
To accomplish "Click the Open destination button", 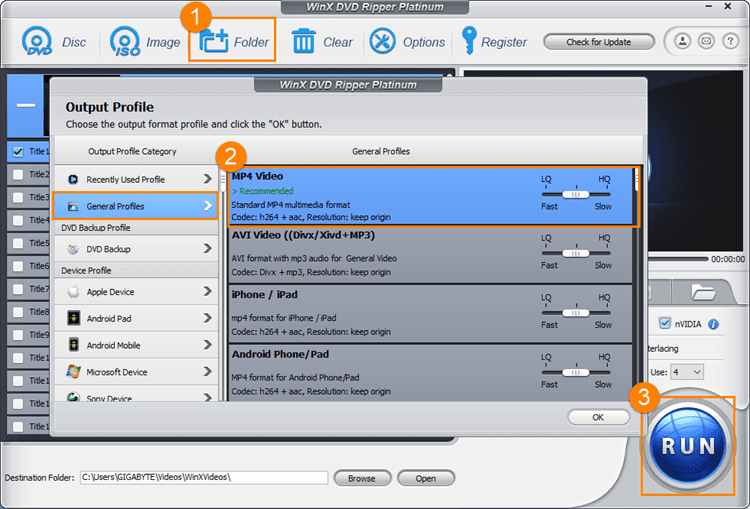I will (x=425, y=478).
